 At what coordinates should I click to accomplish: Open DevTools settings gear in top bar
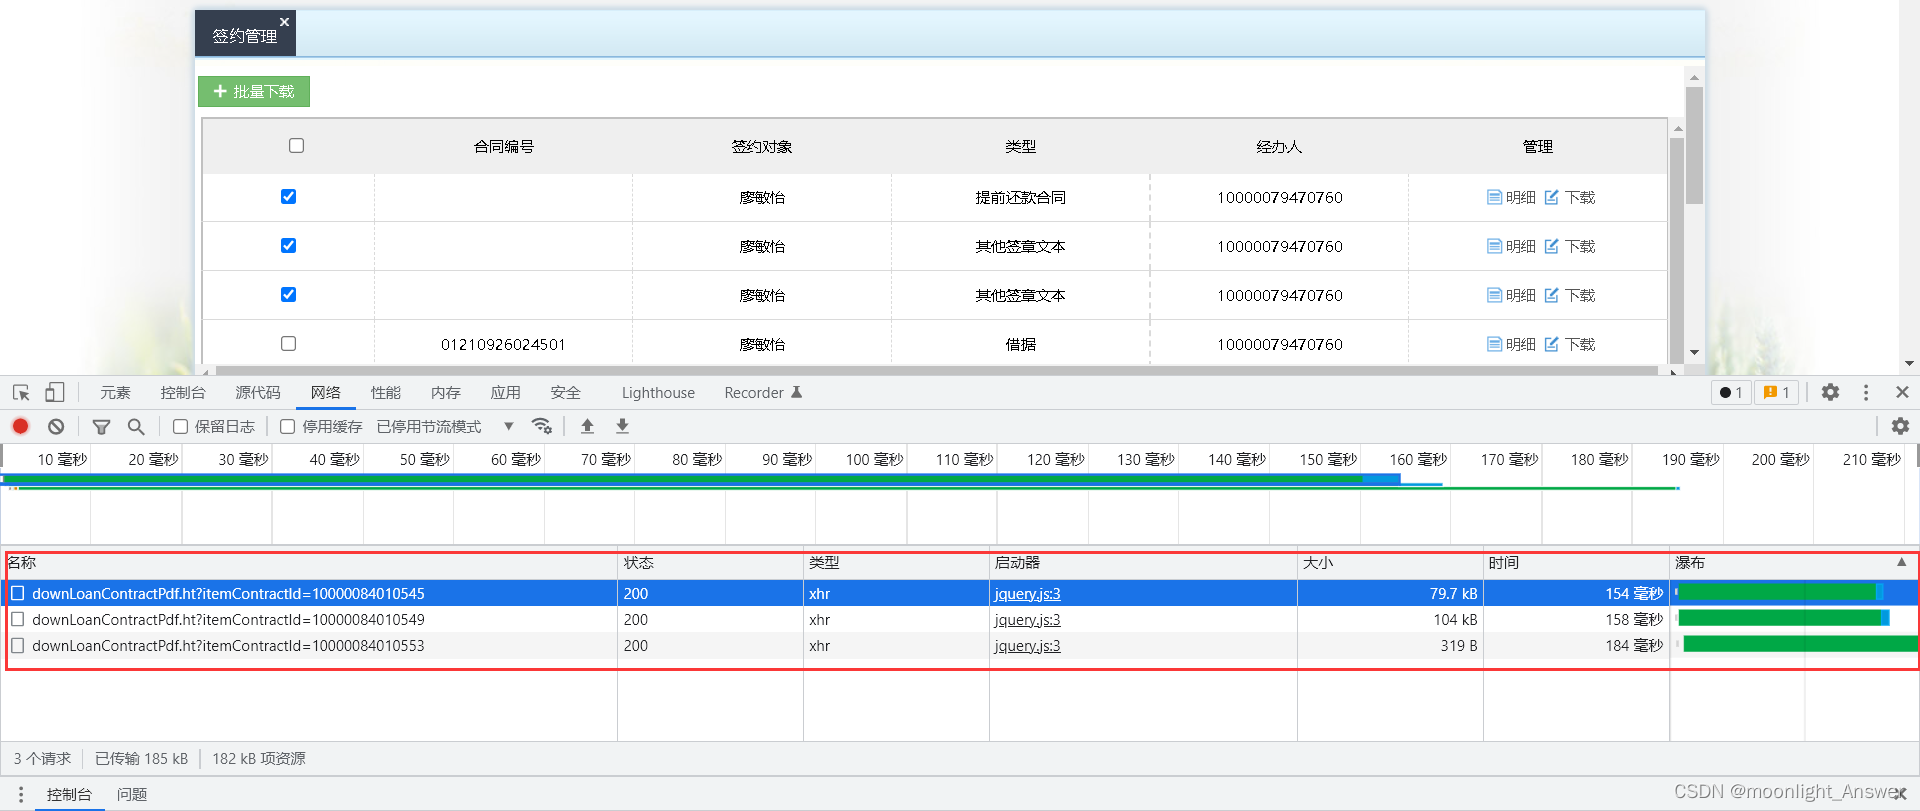pos(1830,392)
